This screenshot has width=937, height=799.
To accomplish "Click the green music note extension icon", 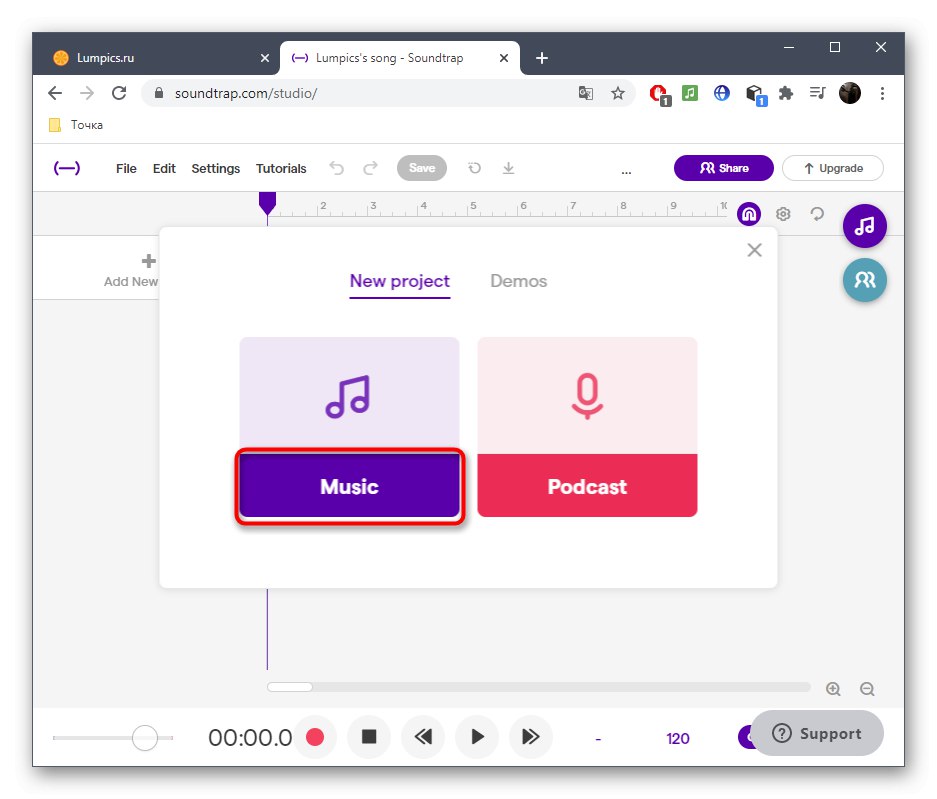I will [690, 93].
